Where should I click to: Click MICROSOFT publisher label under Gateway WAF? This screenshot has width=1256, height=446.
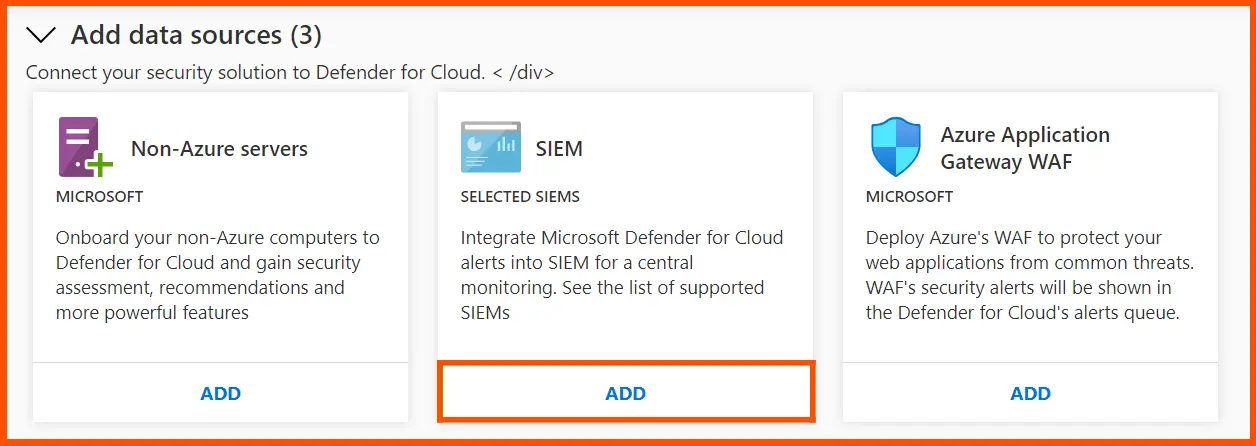point(910,197)
